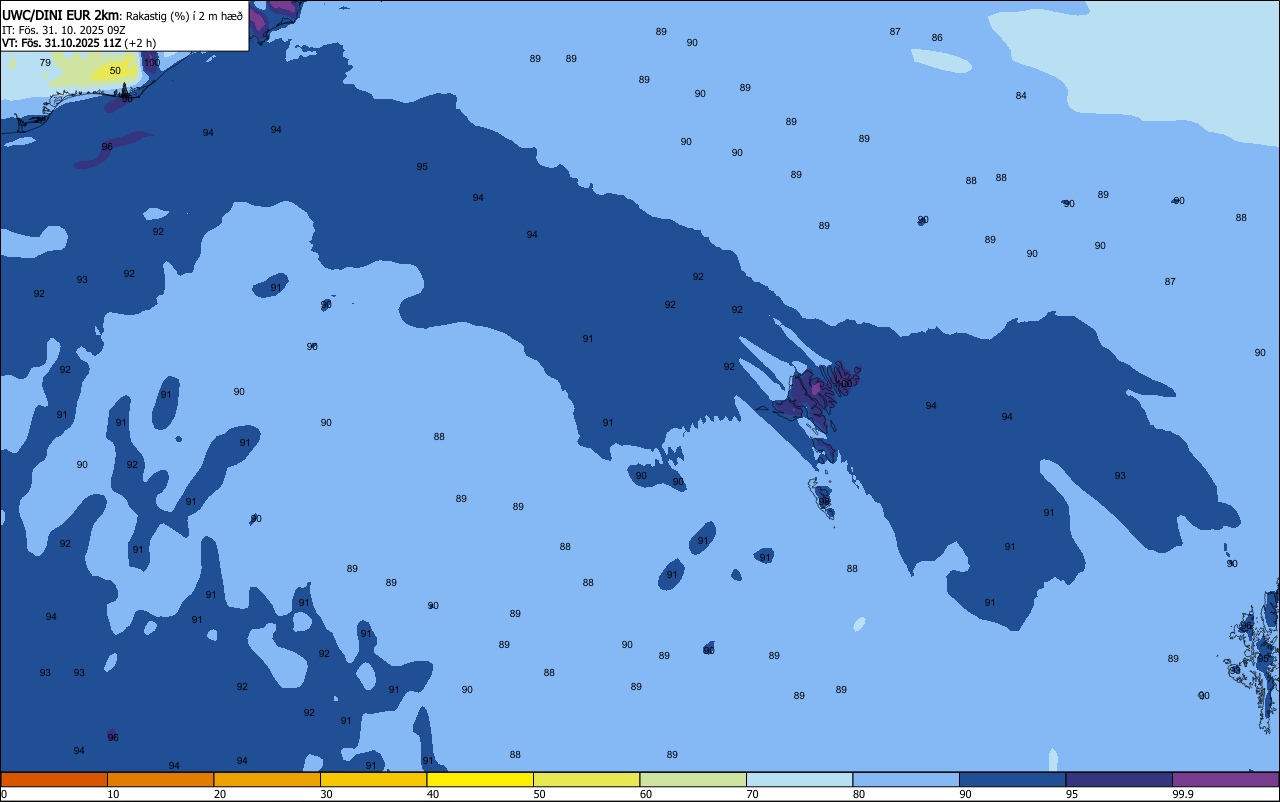1280x802 pixels.
Task: Click the purple 99.9+ legend color swatch
Action: pos(1225,779)
